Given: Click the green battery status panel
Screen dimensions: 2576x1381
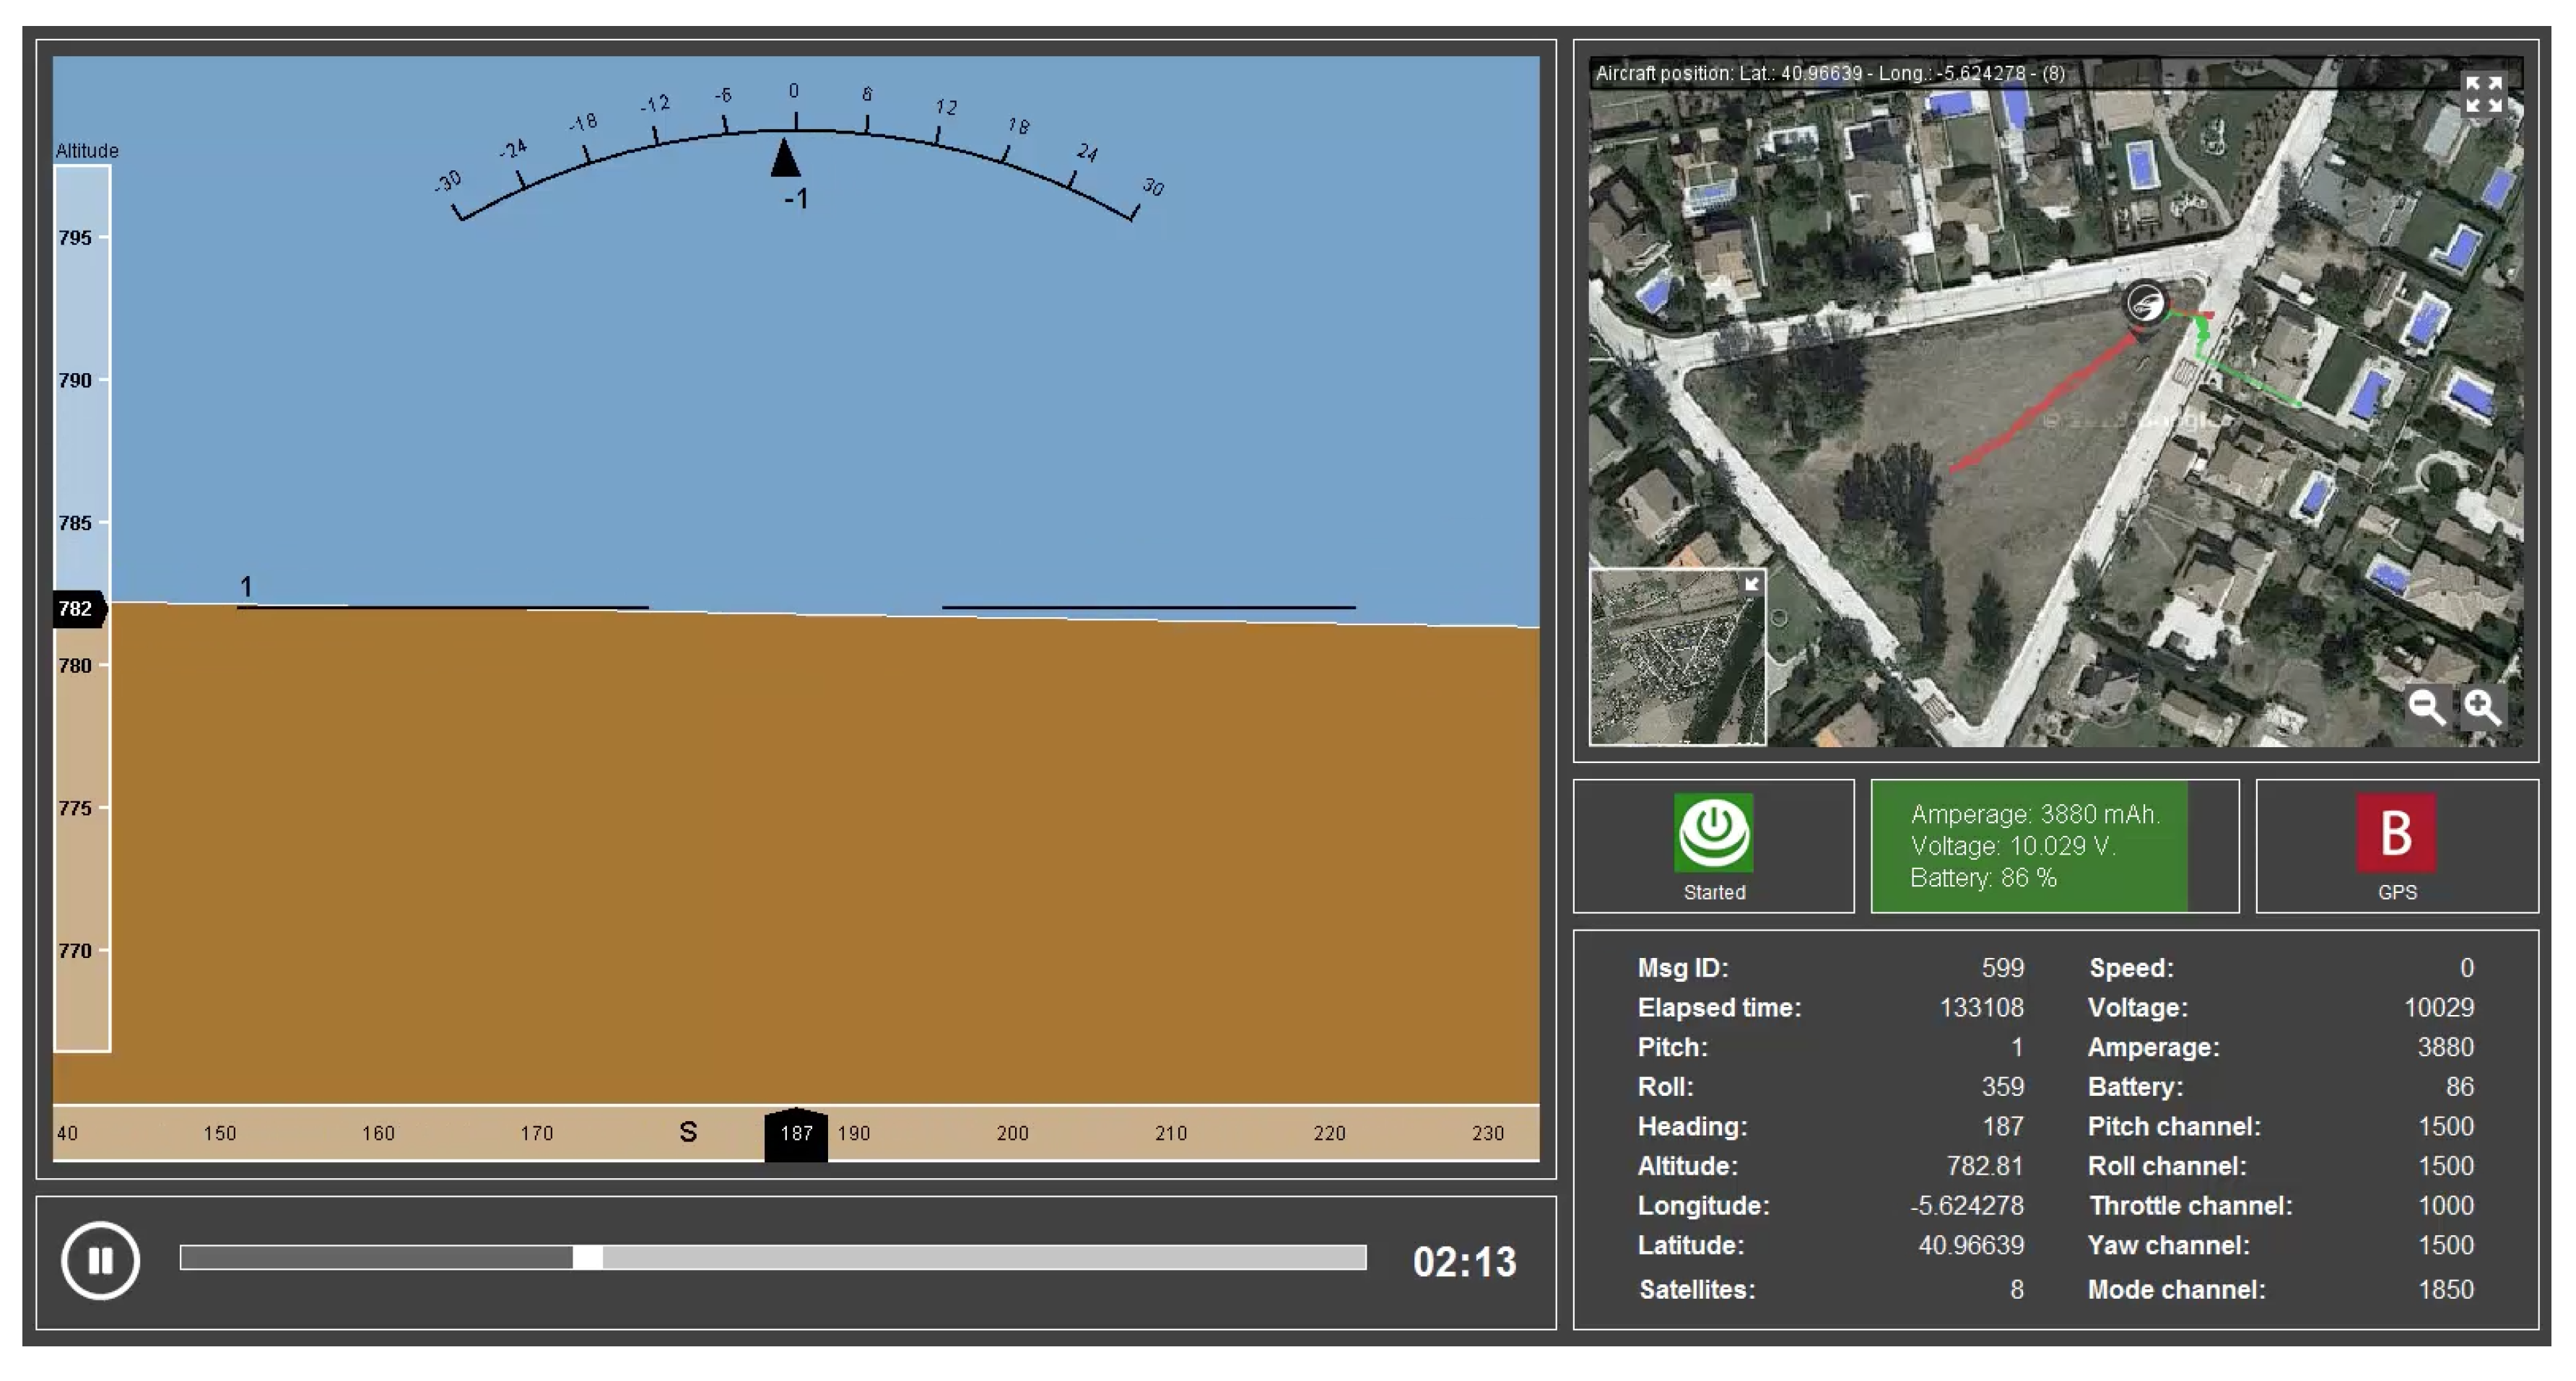Looking at the screenshot, I should click(x=2030, y=846).
